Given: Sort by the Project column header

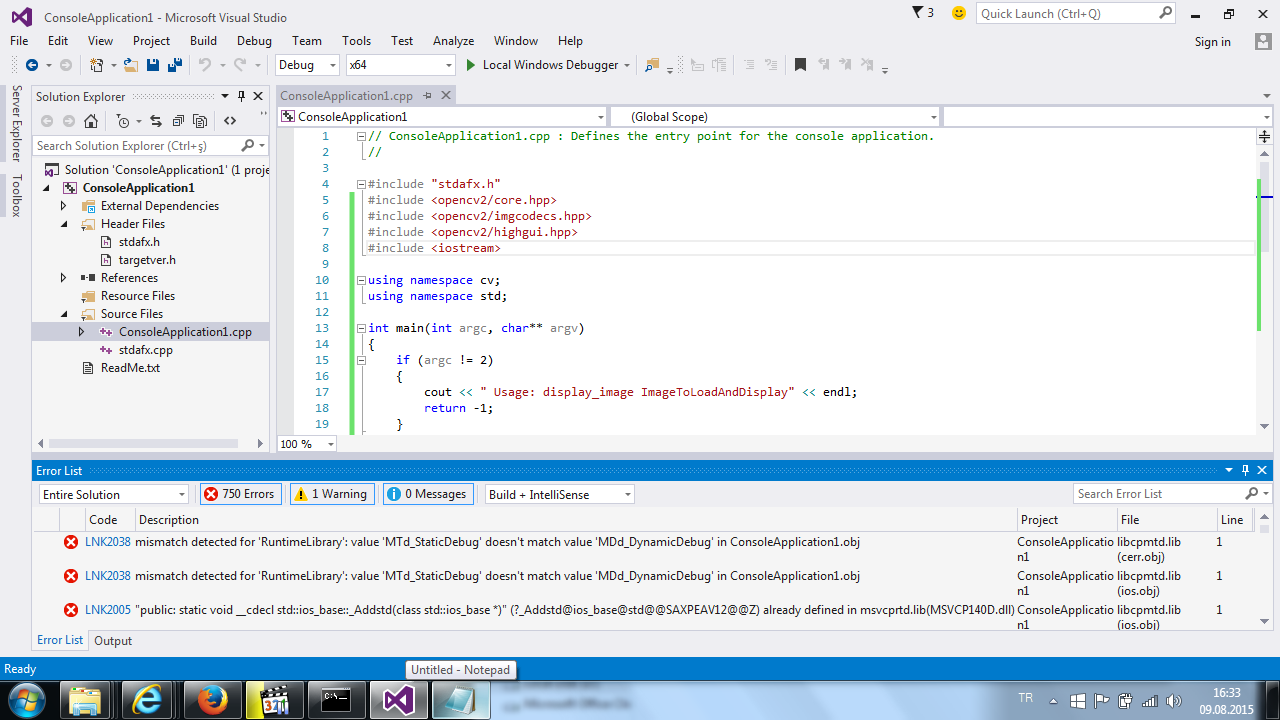Looking at the screenshot, I should pos(1066,520).
